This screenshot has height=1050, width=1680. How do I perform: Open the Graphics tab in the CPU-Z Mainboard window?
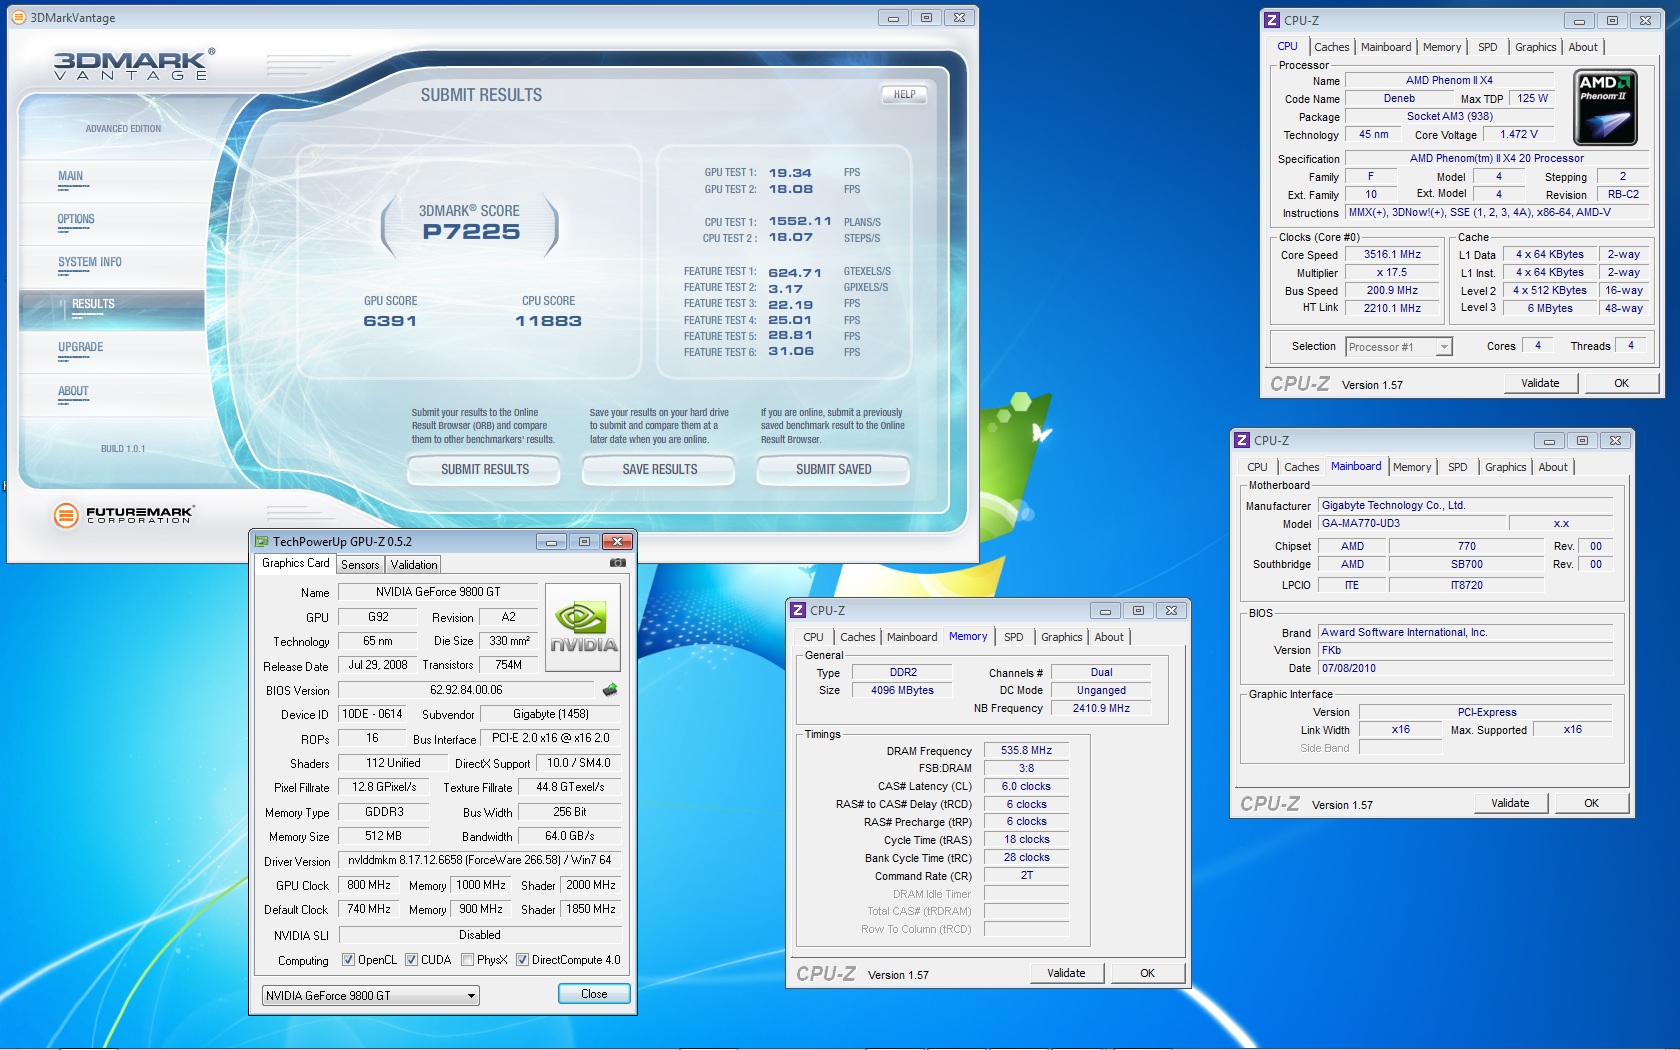click(x=1506, y=467)
